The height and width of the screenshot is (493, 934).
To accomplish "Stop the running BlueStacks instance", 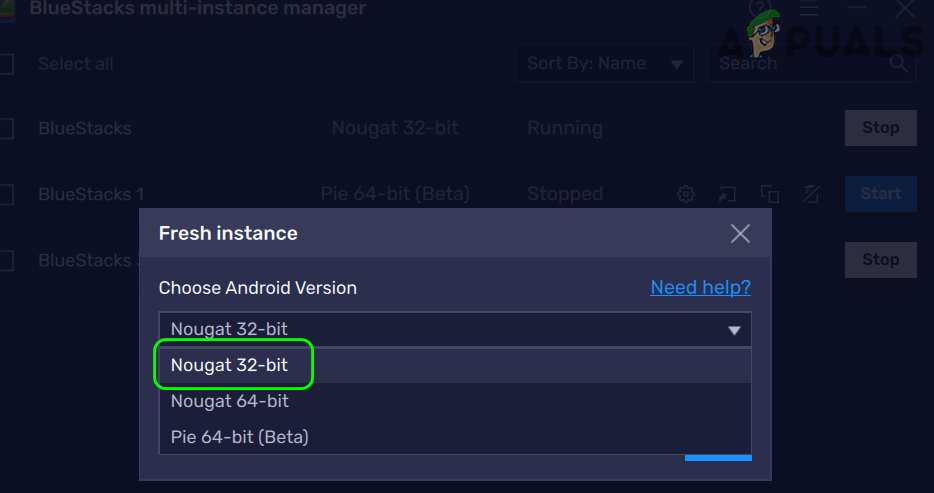I will pyautogui.click(x=880, y=128).
